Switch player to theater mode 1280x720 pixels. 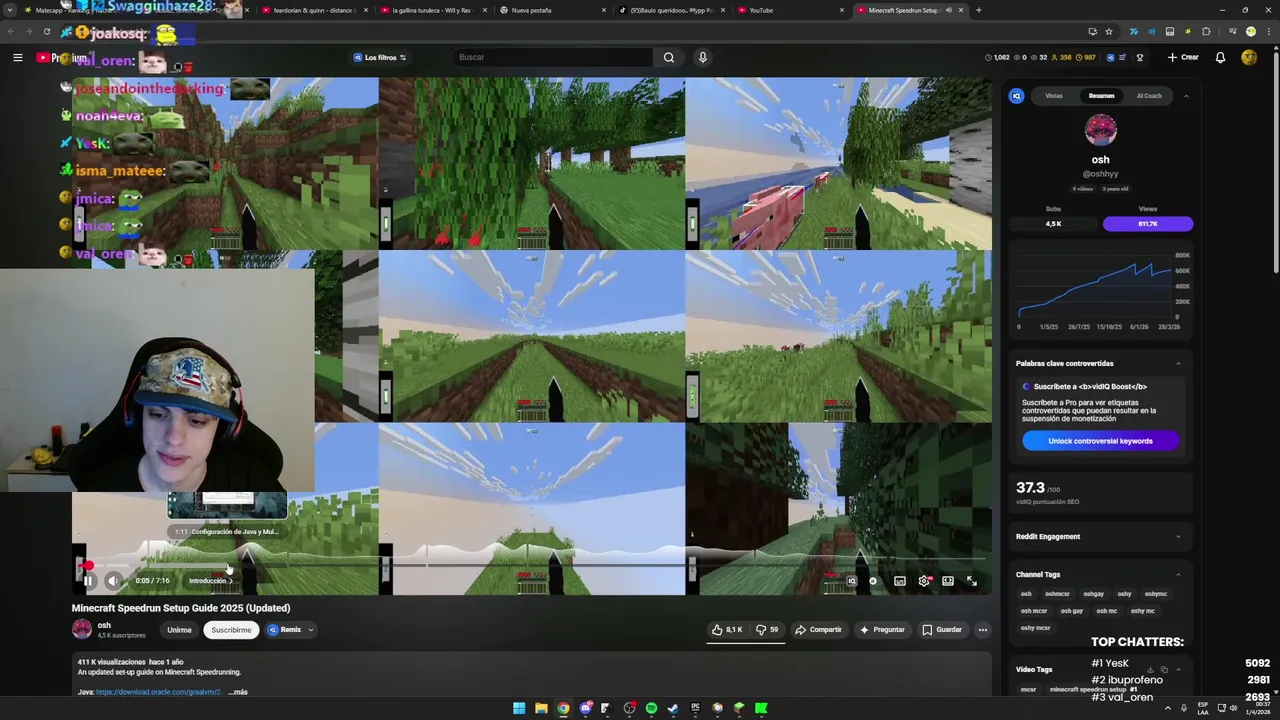[x=948, y=581]
